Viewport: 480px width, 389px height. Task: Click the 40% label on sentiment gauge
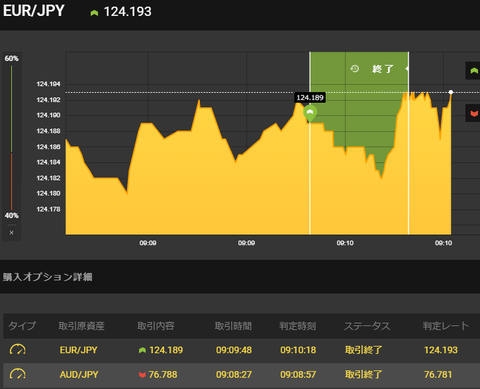(11, 215)
